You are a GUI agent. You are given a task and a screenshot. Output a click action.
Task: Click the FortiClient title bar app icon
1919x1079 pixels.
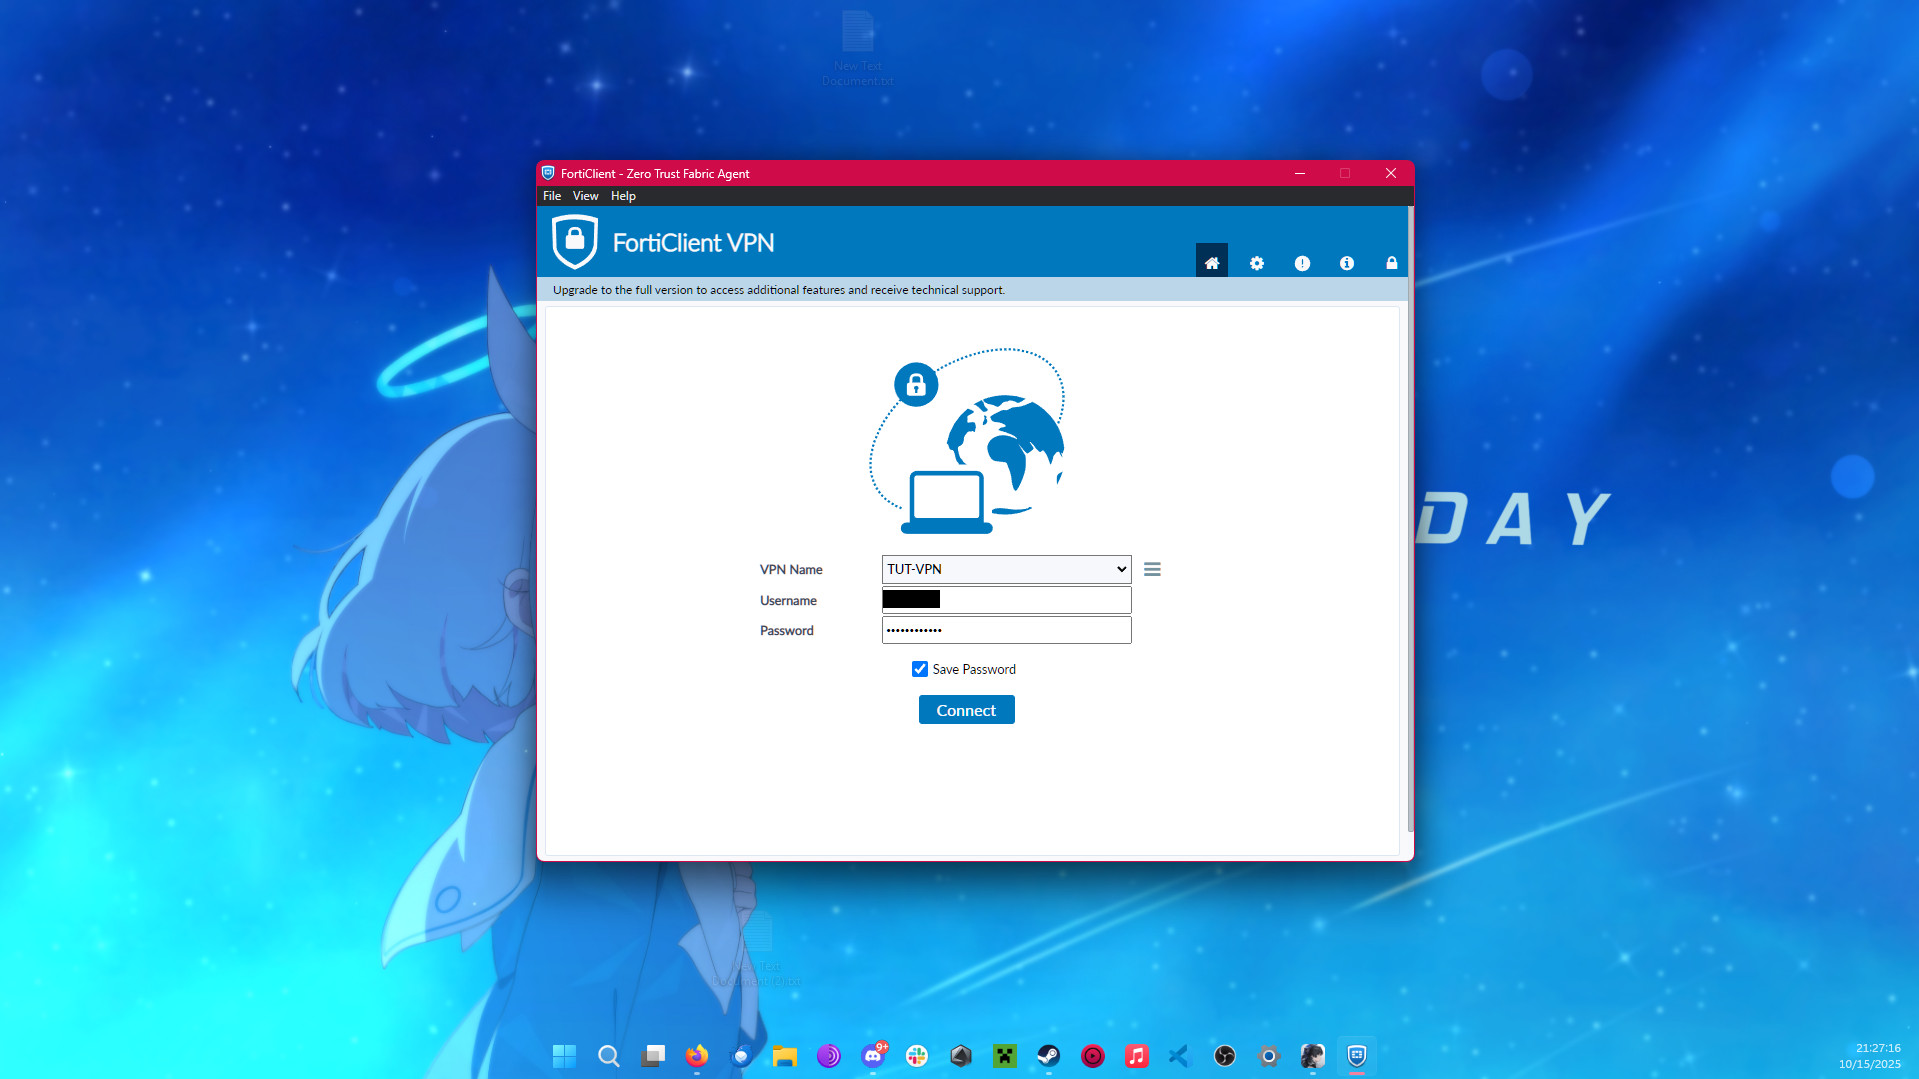(548, 173)
